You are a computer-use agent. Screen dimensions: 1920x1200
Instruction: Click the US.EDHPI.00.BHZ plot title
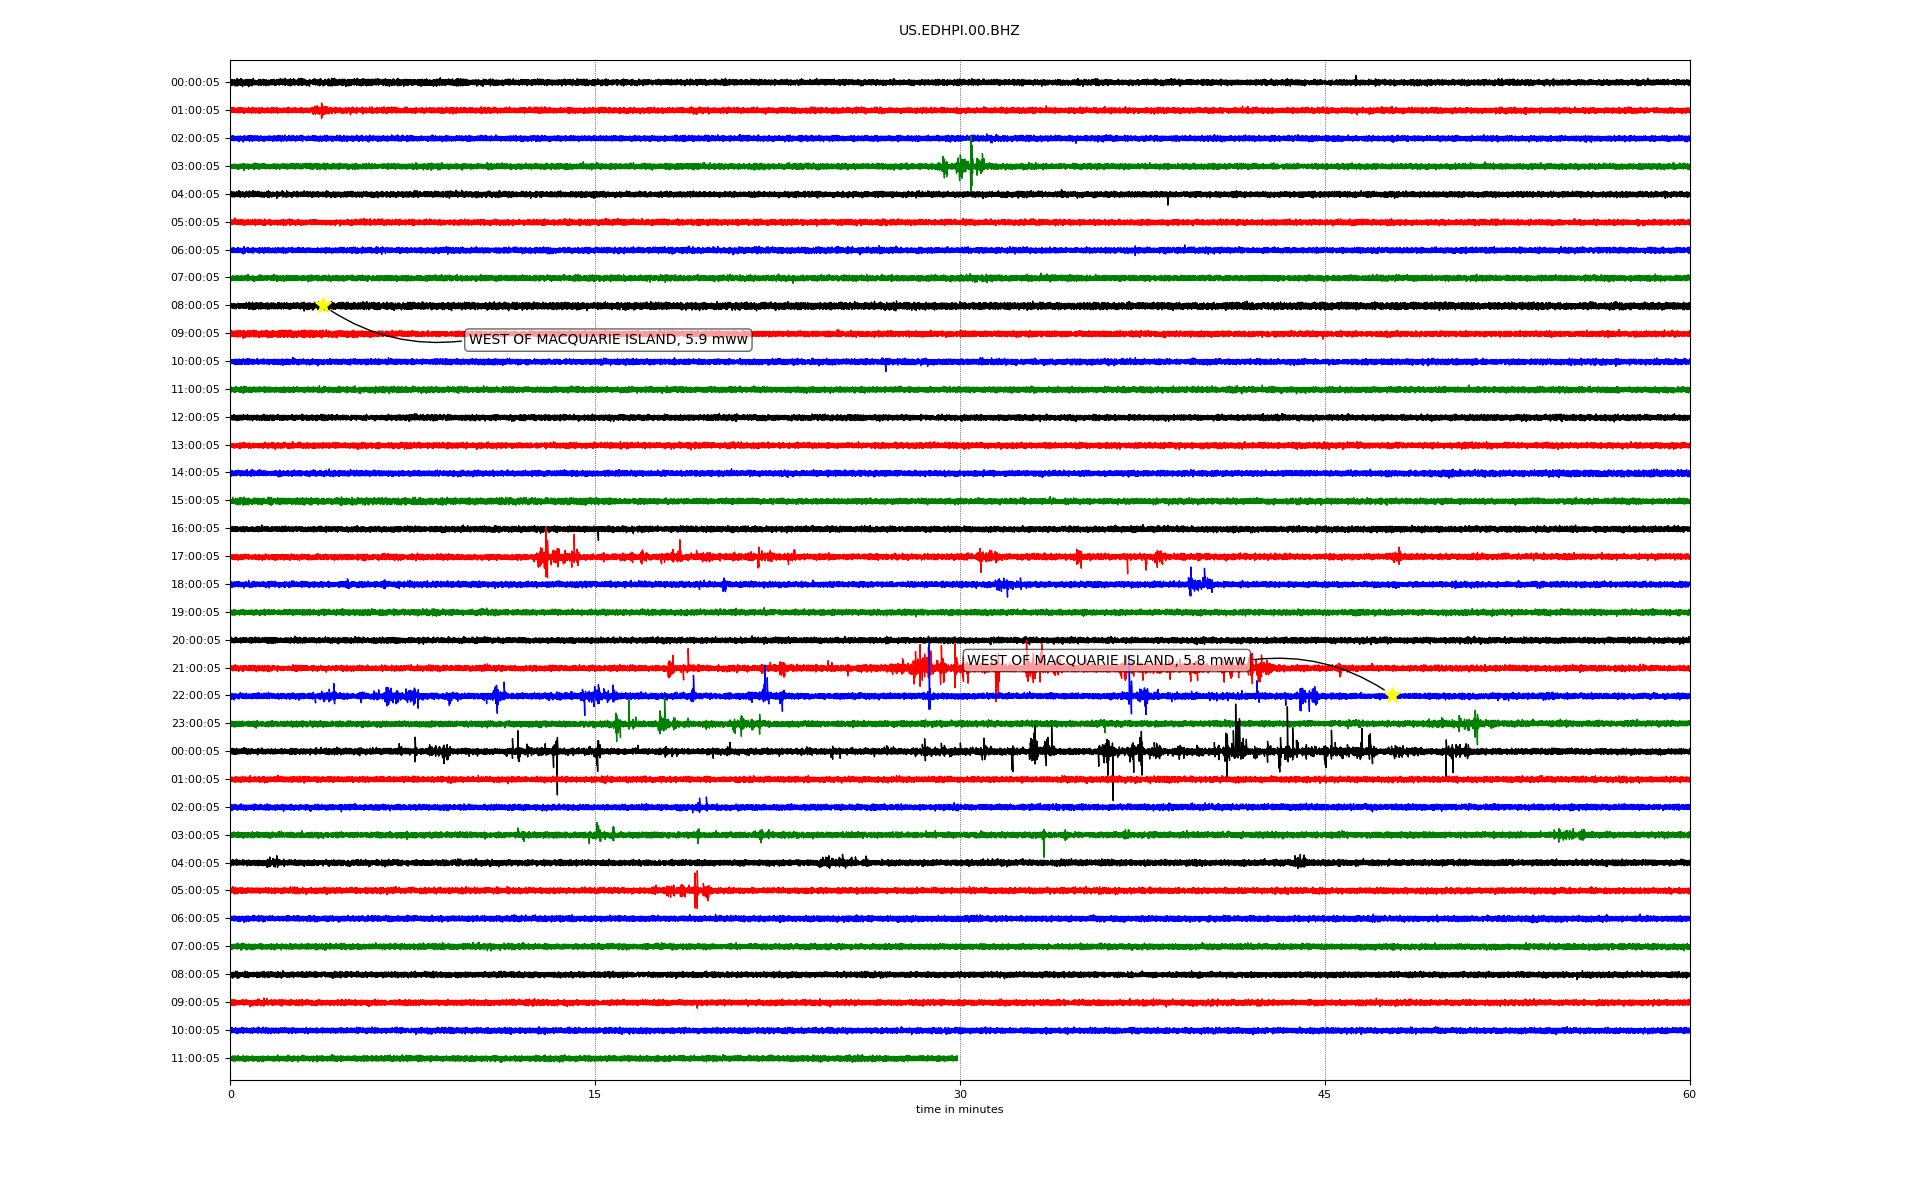[x=959, y=31]
